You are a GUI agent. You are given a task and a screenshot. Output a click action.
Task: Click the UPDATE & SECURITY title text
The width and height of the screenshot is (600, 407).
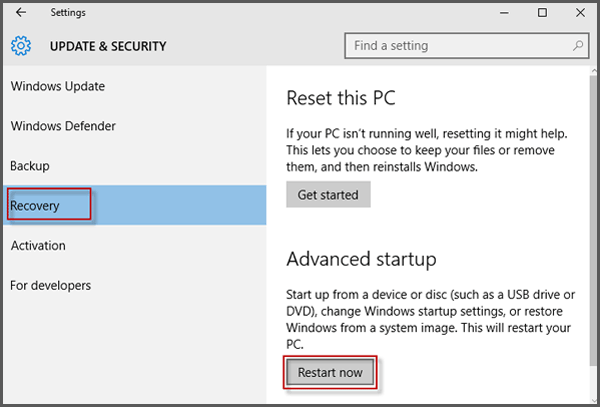[x=108, y=46]
